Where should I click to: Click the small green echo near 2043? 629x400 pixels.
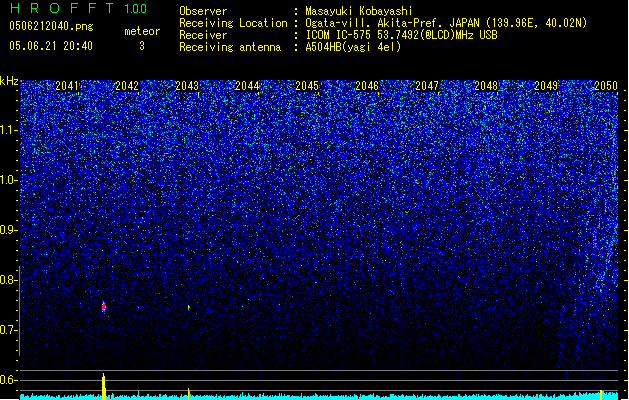click(189, 308)
